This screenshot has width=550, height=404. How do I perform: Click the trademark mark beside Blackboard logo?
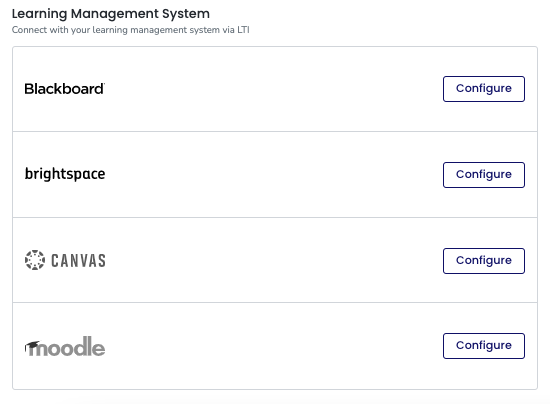(104, 84)
